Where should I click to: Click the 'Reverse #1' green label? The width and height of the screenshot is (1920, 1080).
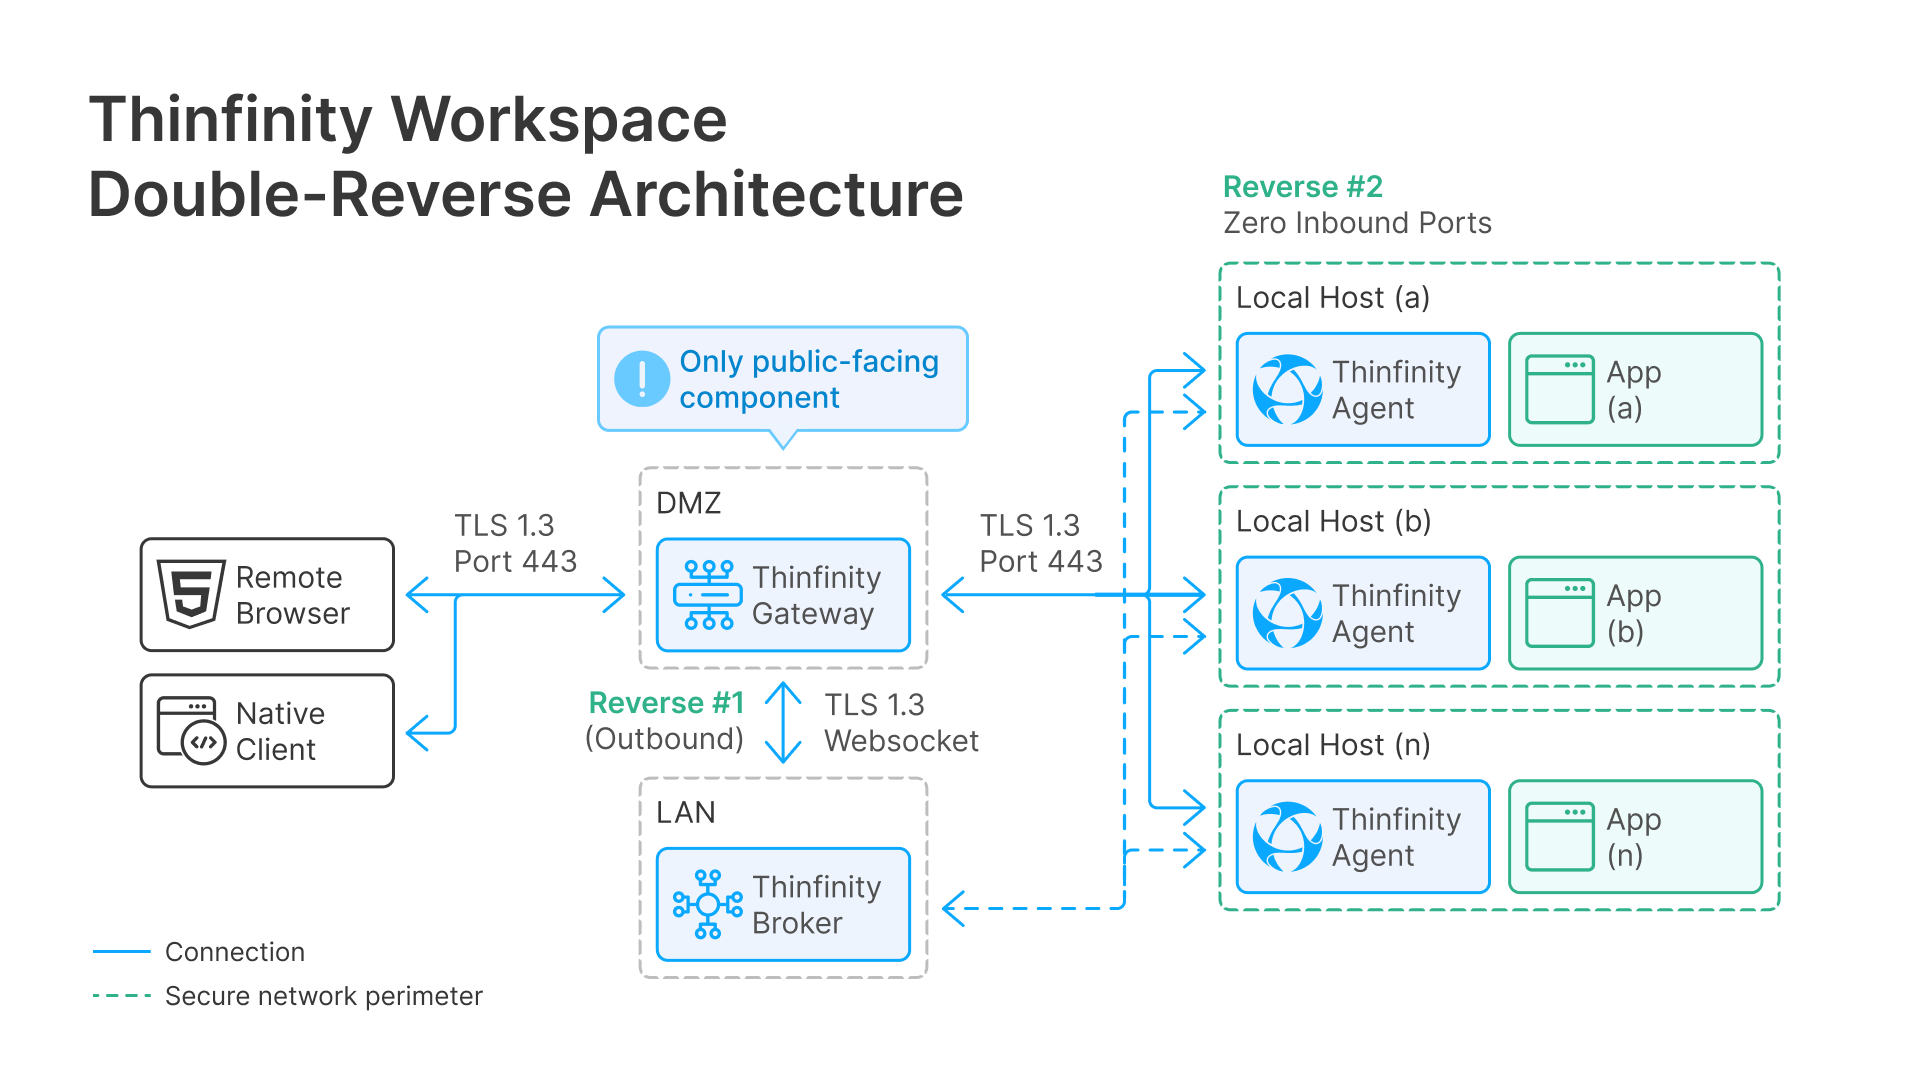666,703
